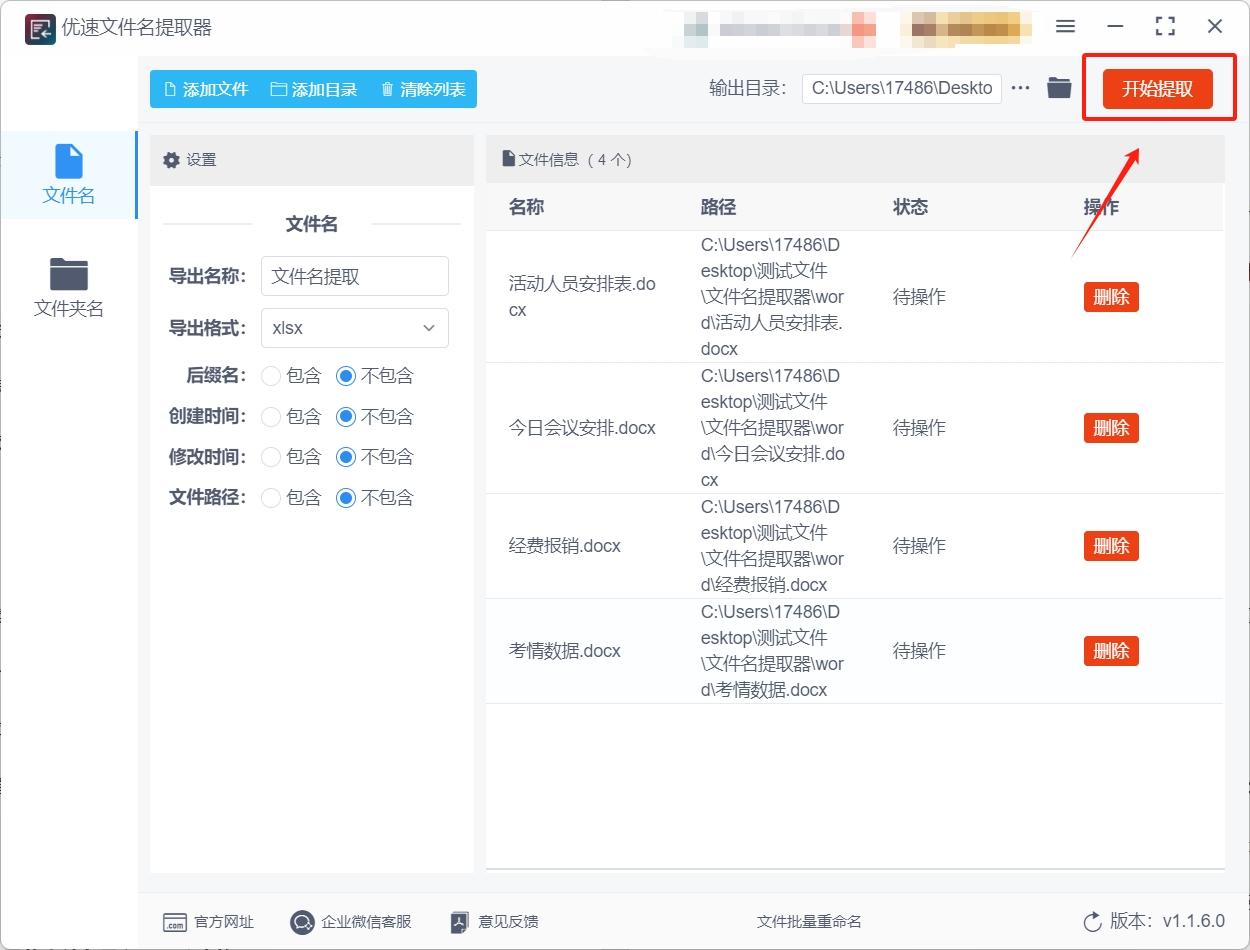
Task: Click the 导出名称 input field
Action: pyautogui.click(x=355, y=276)
